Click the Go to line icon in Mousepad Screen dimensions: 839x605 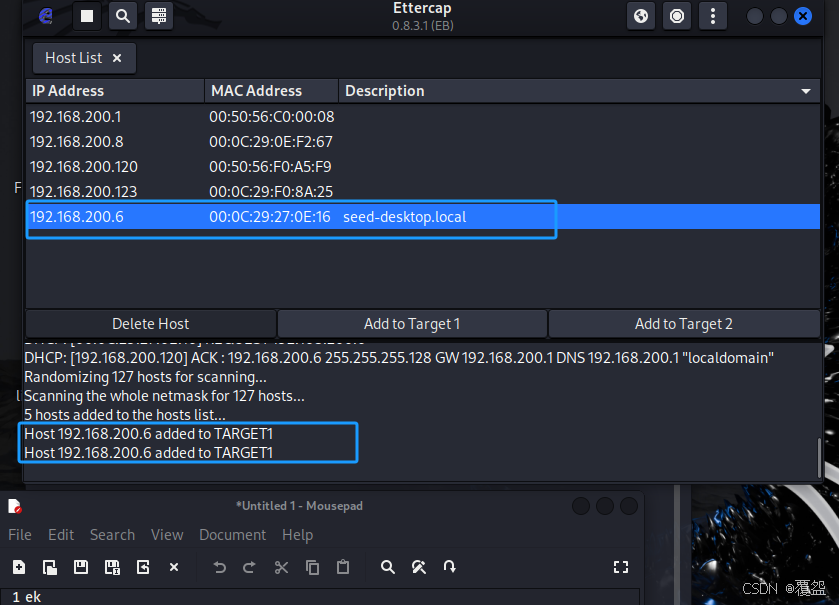click(x=449, y=567)
